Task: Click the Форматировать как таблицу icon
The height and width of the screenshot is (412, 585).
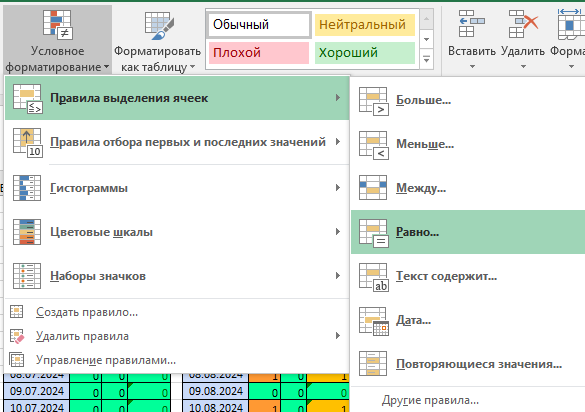Action: coord(159,25)
